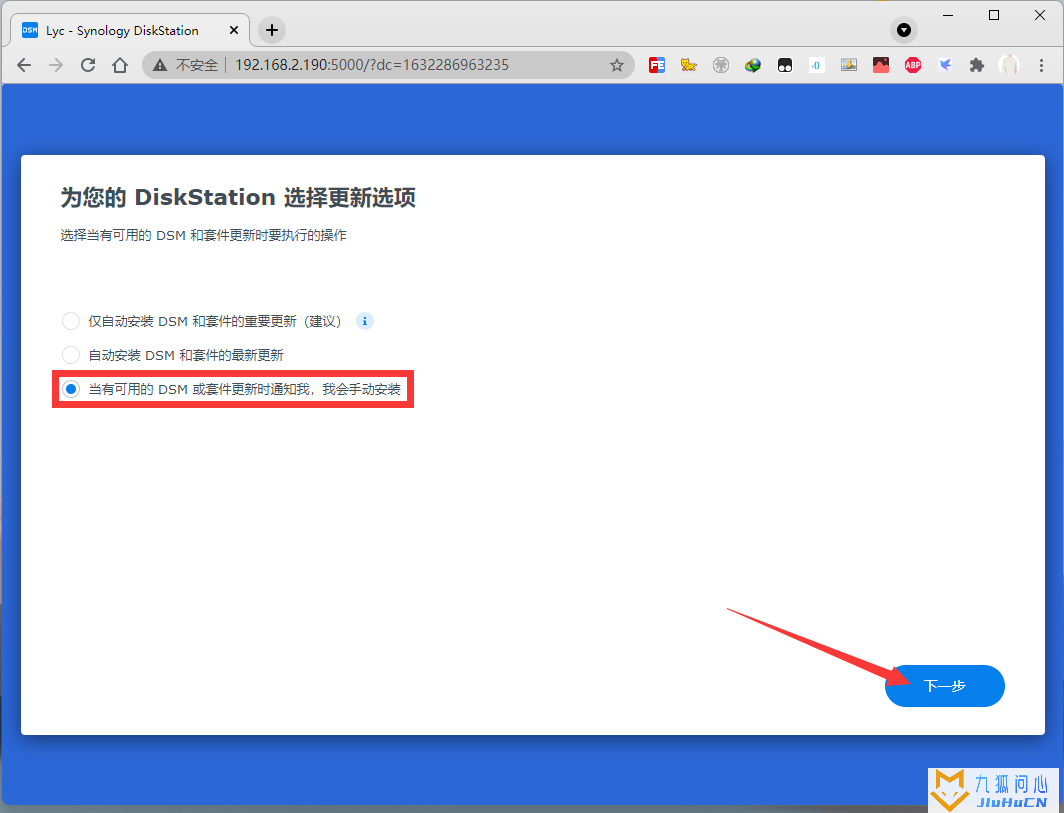Open the black Tampermonkey extension icon
1064x813 pixels.
(x=784, y=65)
